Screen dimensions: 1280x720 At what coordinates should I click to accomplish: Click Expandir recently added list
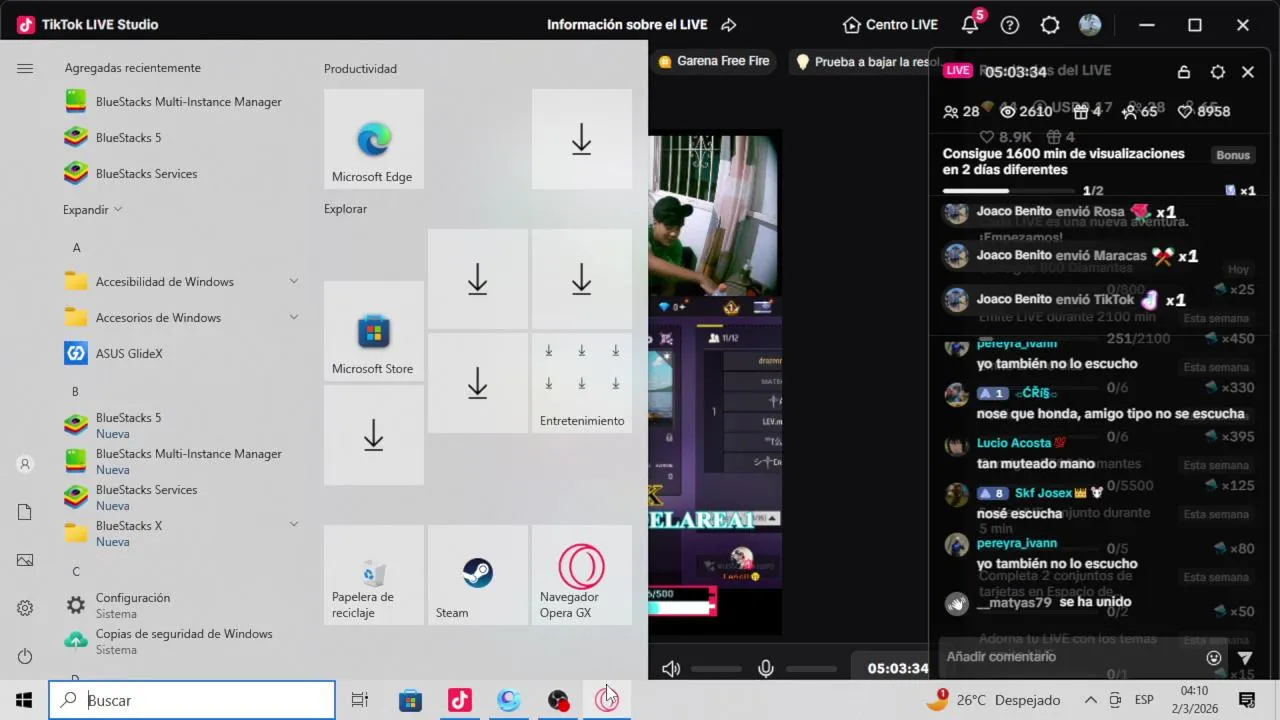(92, 210)
